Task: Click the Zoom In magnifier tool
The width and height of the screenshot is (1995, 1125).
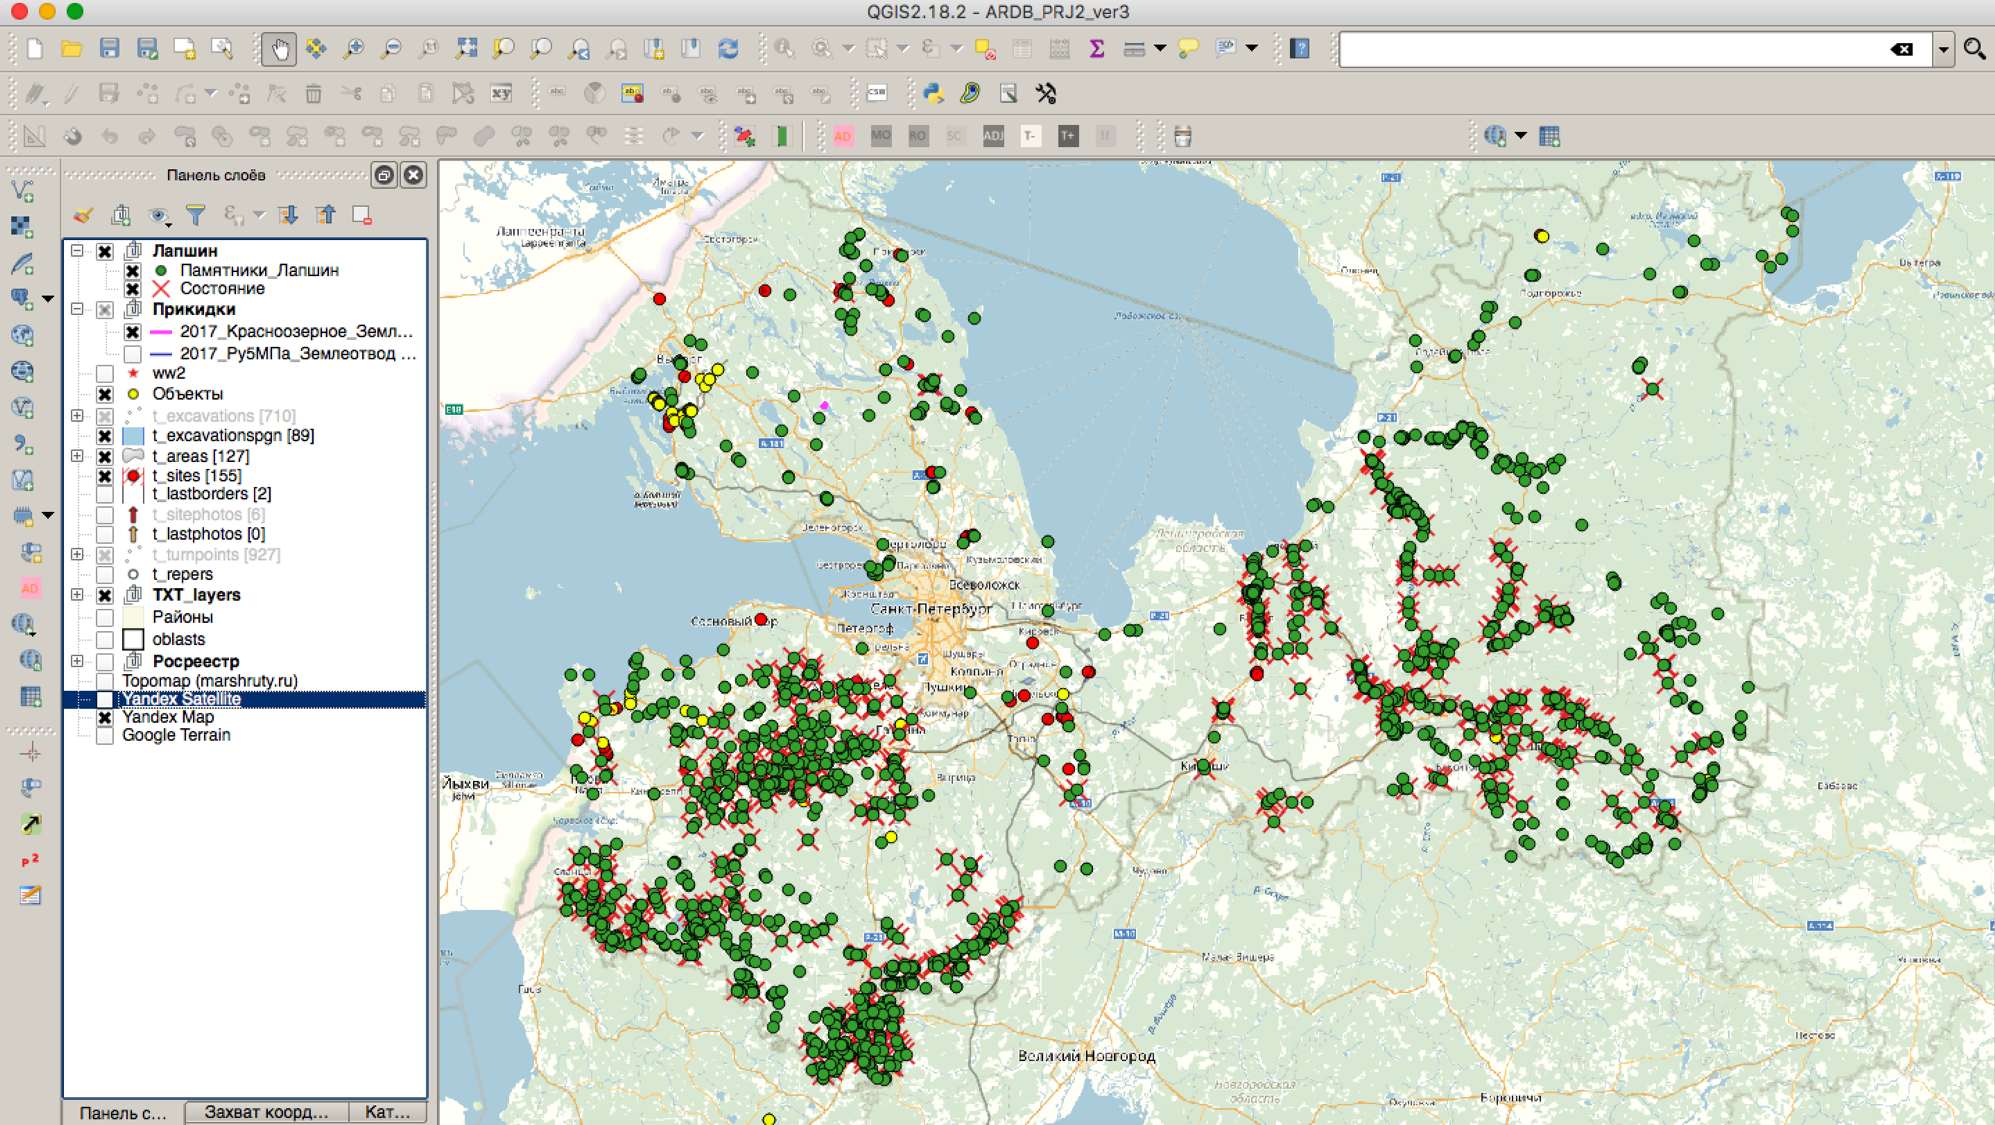Action: click(353, 49)
